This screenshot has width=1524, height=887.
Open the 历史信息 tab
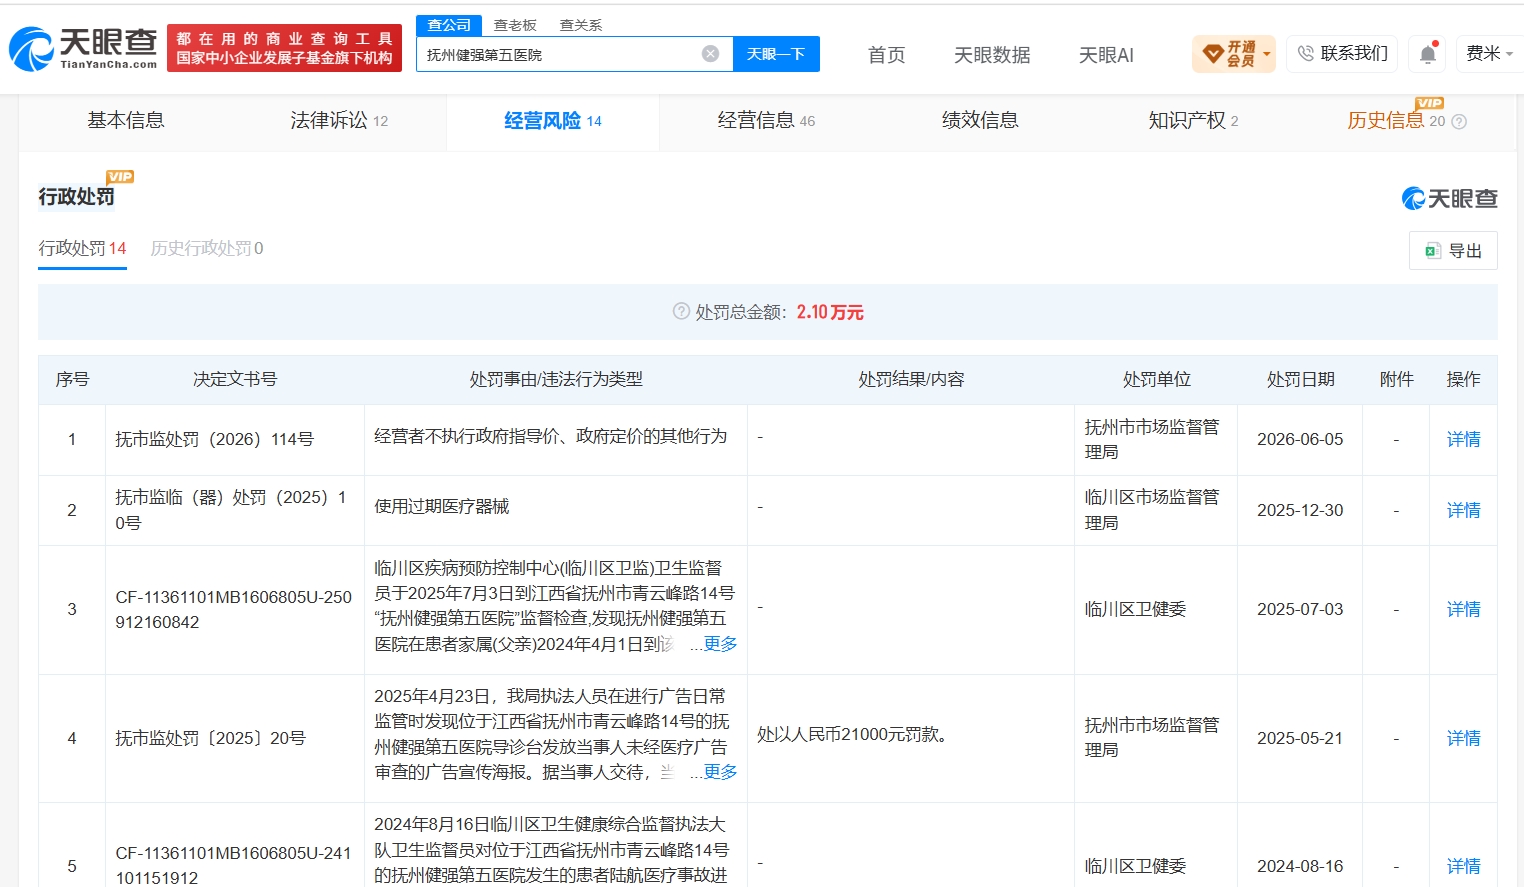coord(1396,121)
